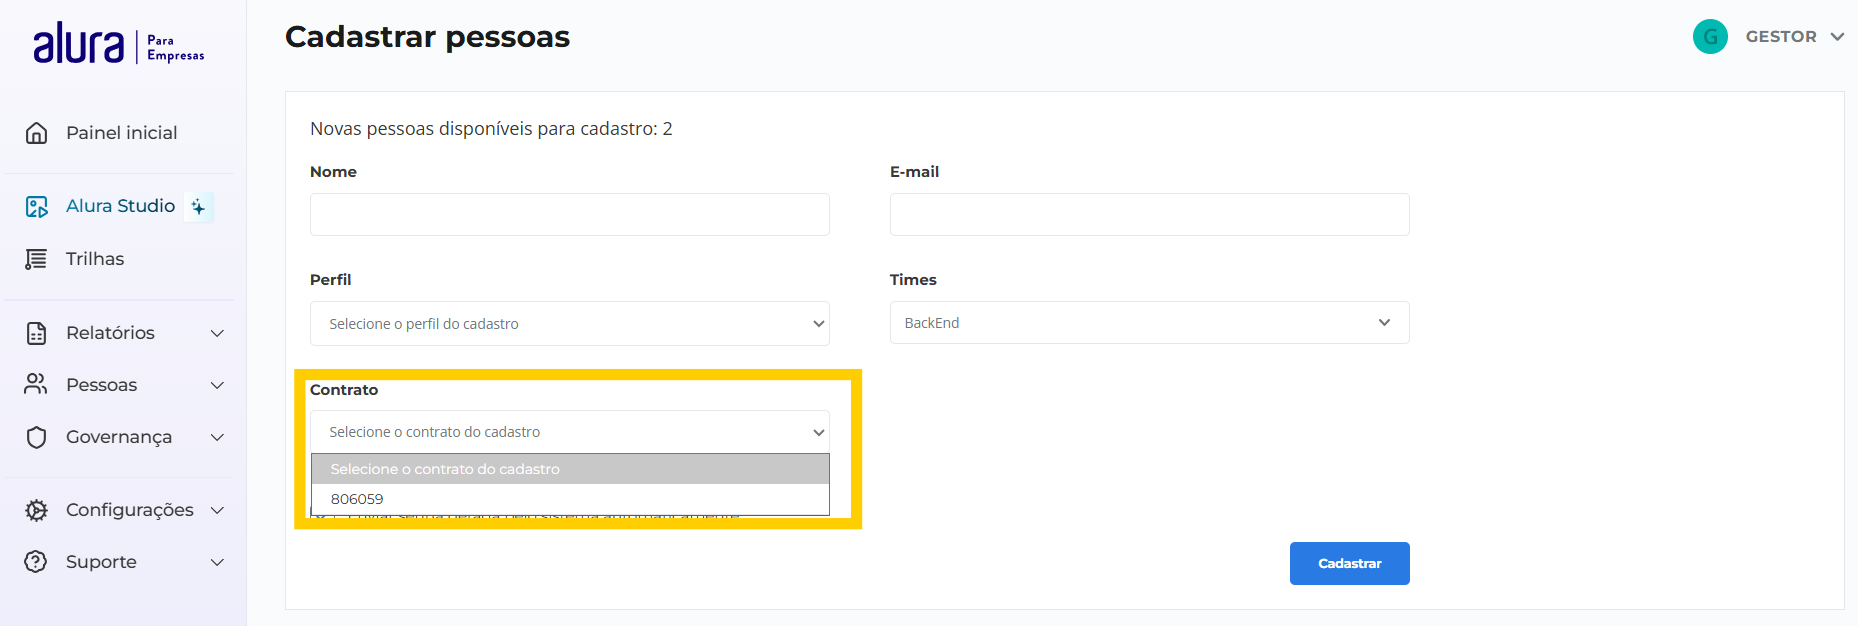Click the Painel inicial home icon

pos(37,133)
